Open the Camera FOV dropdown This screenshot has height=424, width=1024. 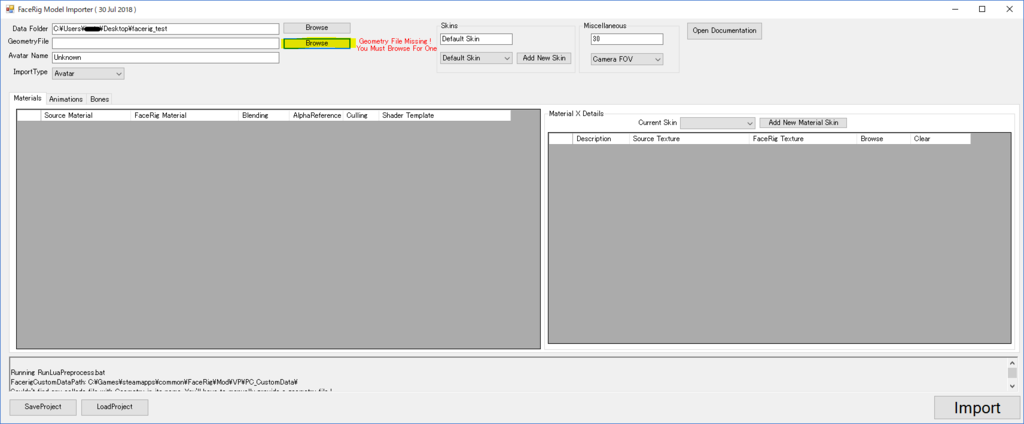coord(627,59)
